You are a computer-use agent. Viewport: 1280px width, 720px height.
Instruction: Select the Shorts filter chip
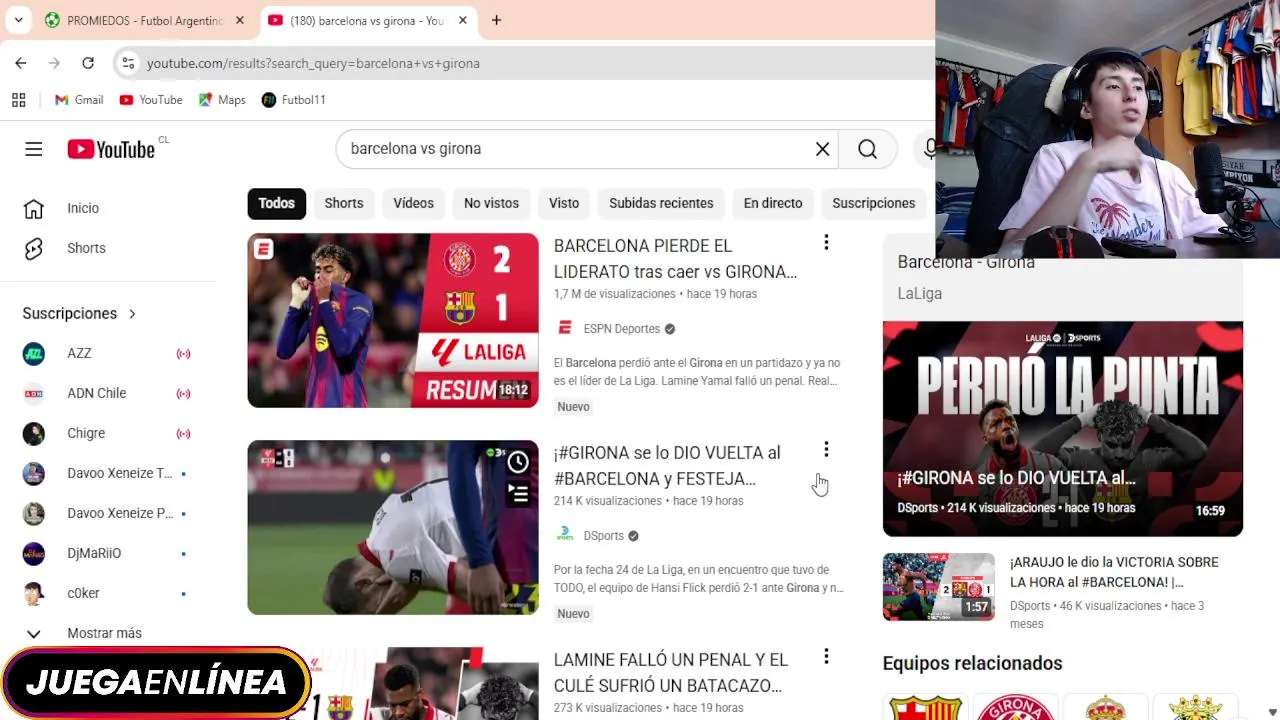pyautogui.click(x=344, y=203)
